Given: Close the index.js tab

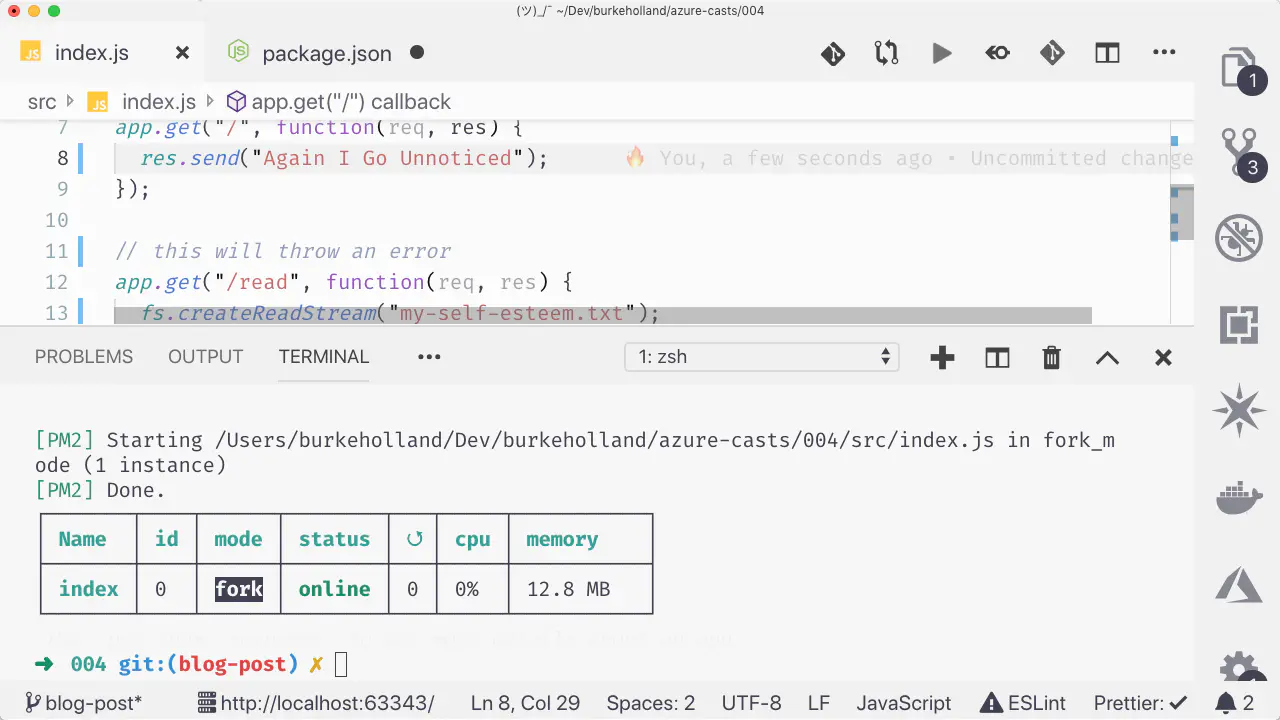Looking at the screenshot, I should pyautogui.click(x=182, y=53).
